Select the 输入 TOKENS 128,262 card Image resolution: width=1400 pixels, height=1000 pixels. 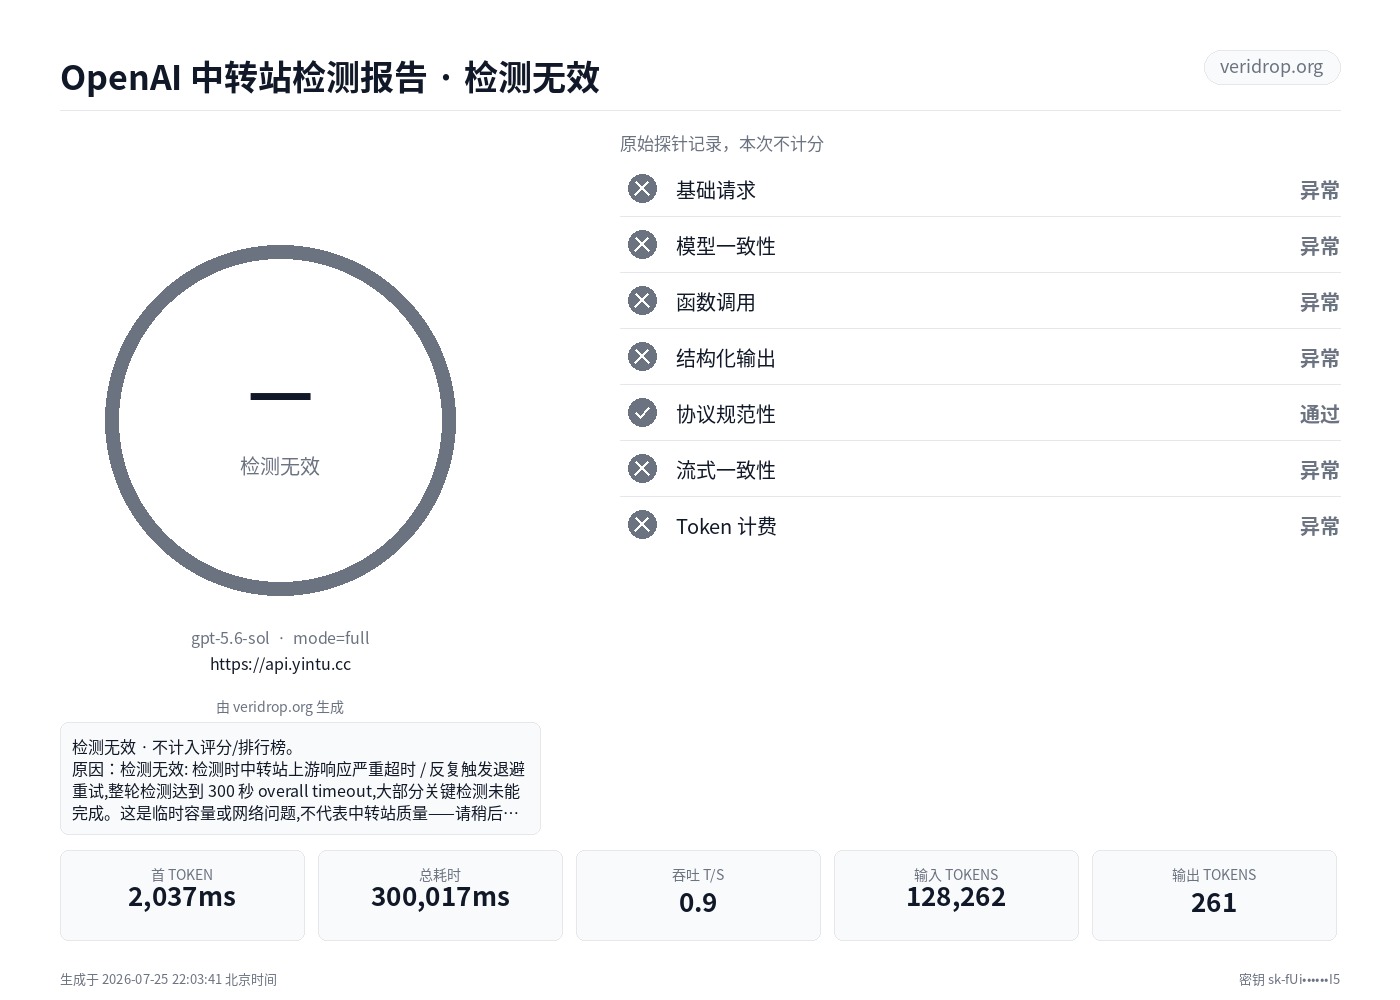pos(956,895)
